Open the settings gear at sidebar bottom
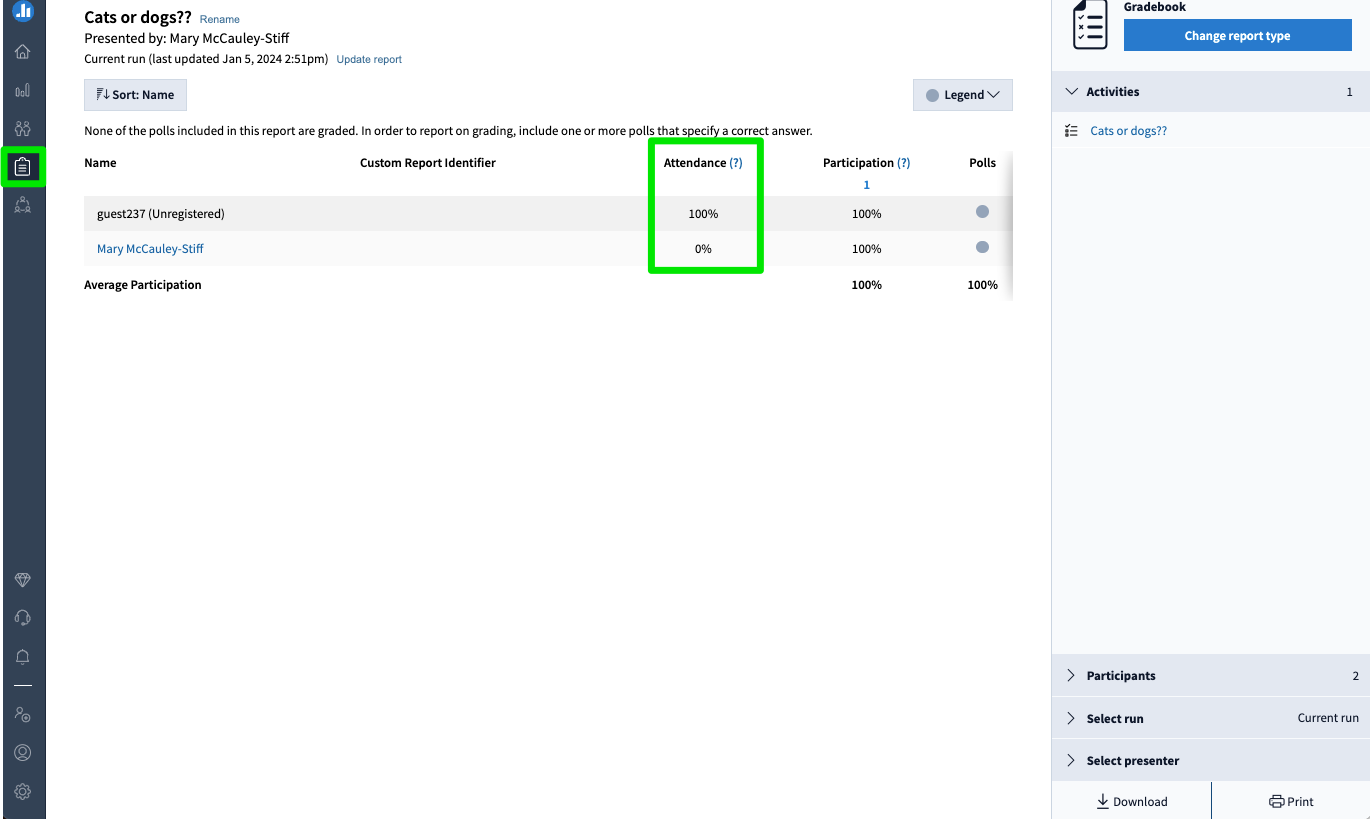 (x=22, y=790)
